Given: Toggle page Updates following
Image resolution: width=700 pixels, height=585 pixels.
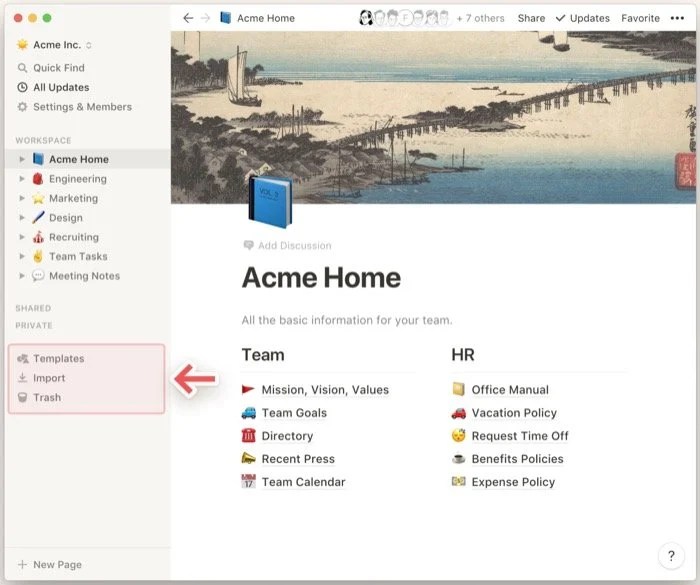Looking at the screenshot, I should pos(583,18).
